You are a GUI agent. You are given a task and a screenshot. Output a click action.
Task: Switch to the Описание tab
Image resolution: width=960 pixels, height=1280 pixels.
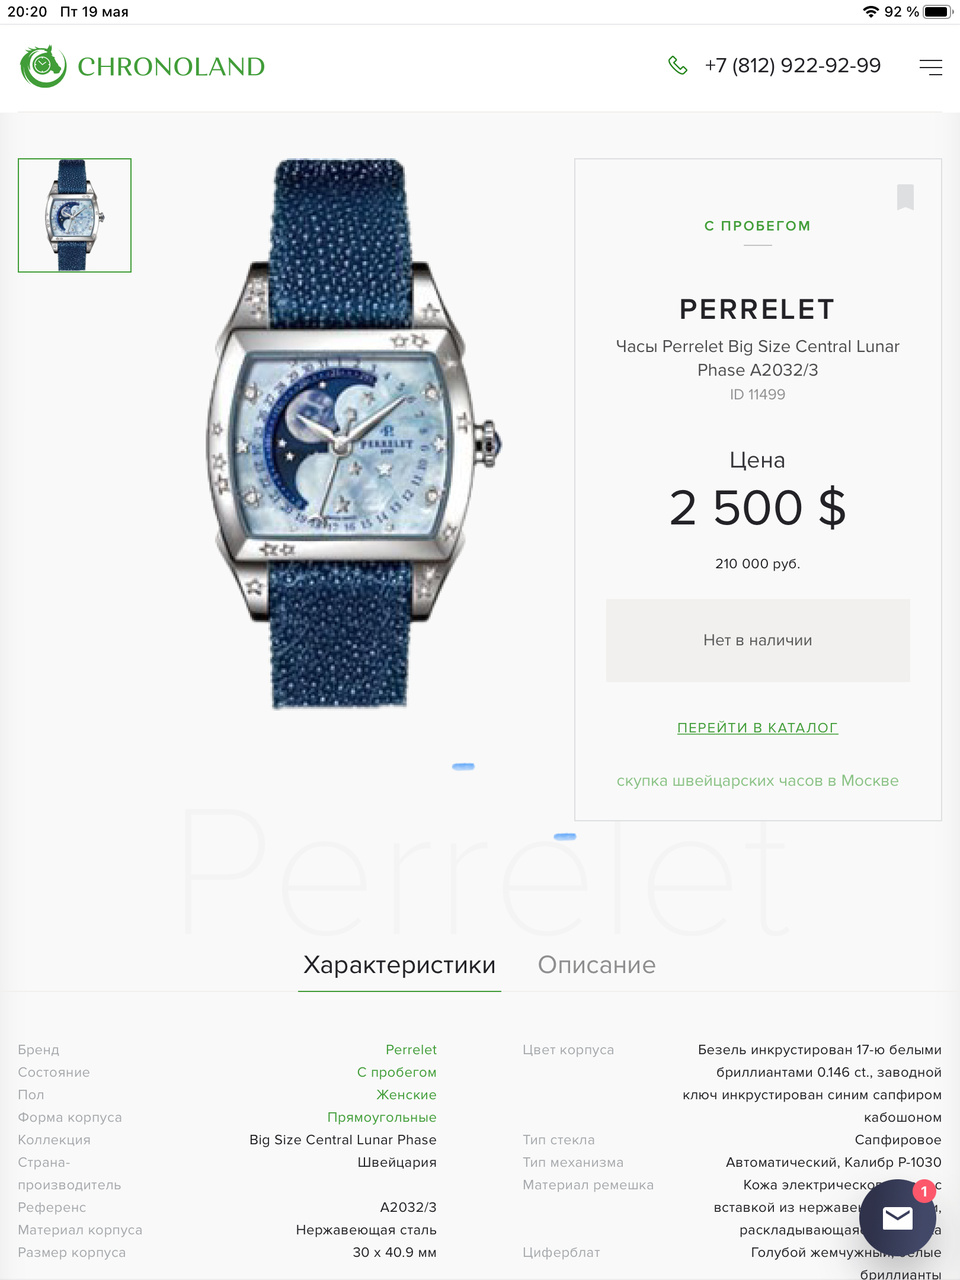[x=597, y=965]
